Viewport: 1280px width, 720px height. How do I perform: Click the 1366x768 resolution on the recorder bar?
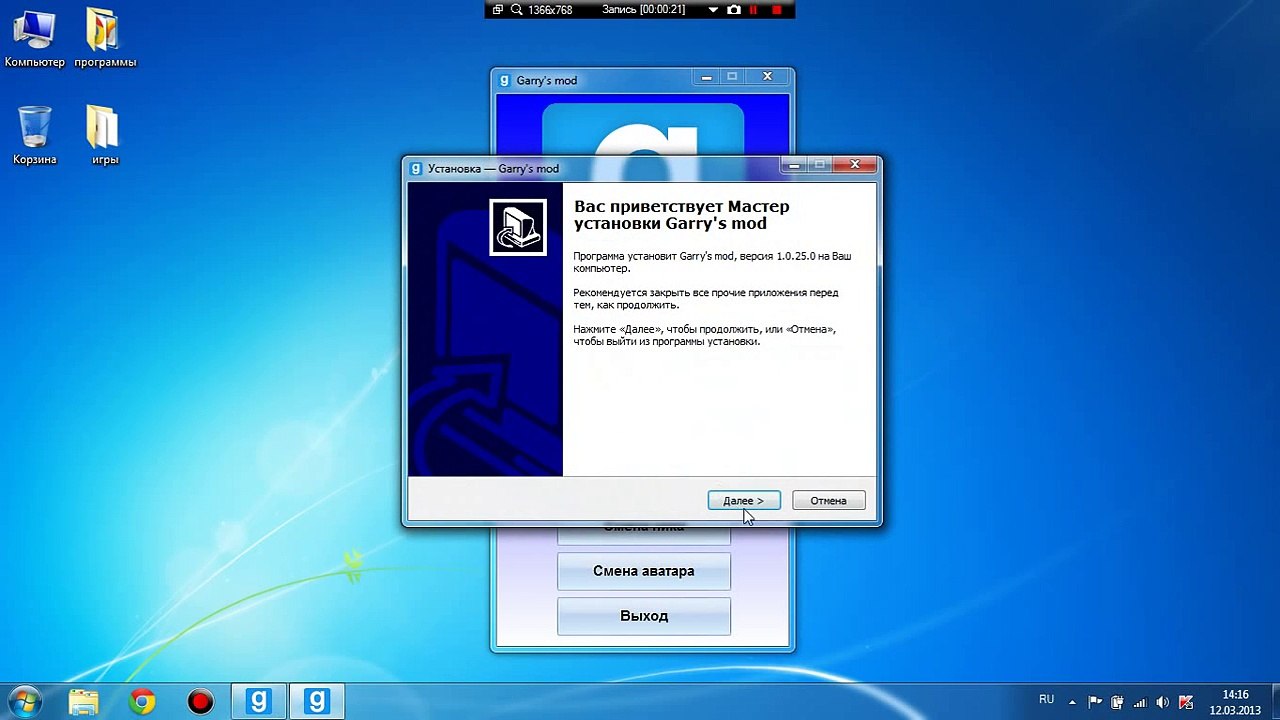pyautogui.click(x=549, y=10)
